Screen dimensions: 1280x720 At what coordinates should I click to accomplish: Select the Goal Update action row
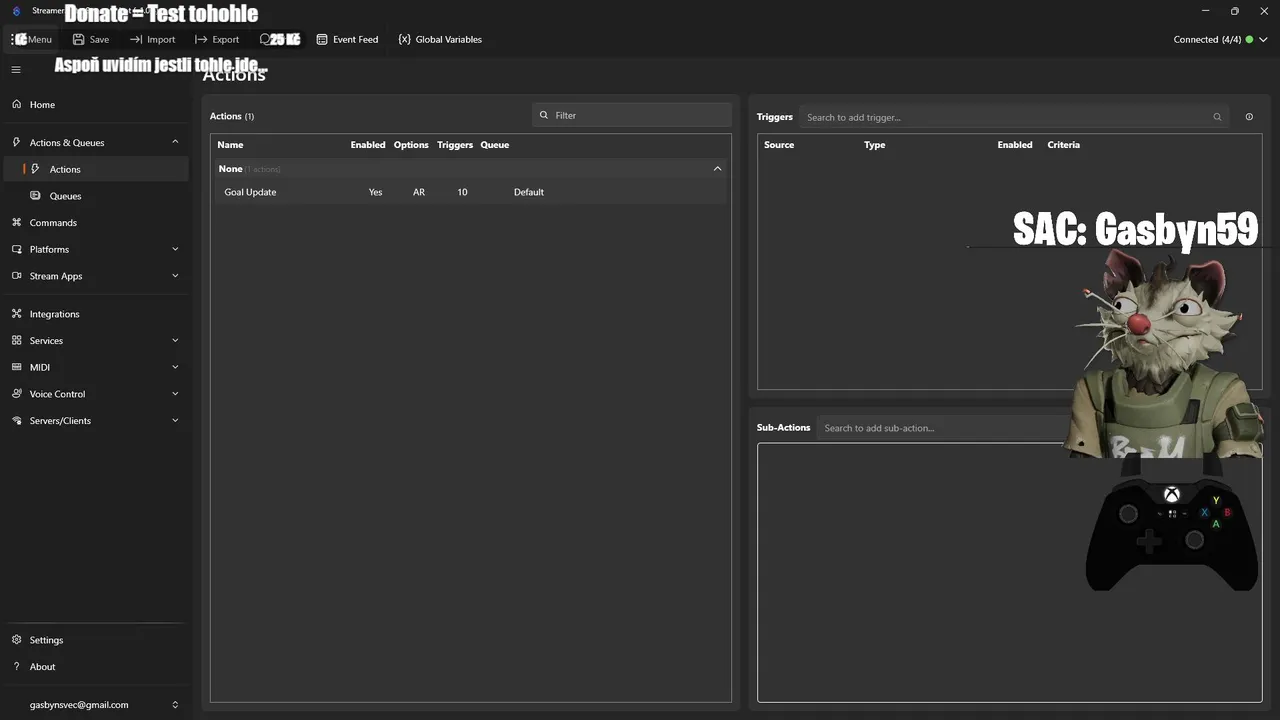point(471,192)
